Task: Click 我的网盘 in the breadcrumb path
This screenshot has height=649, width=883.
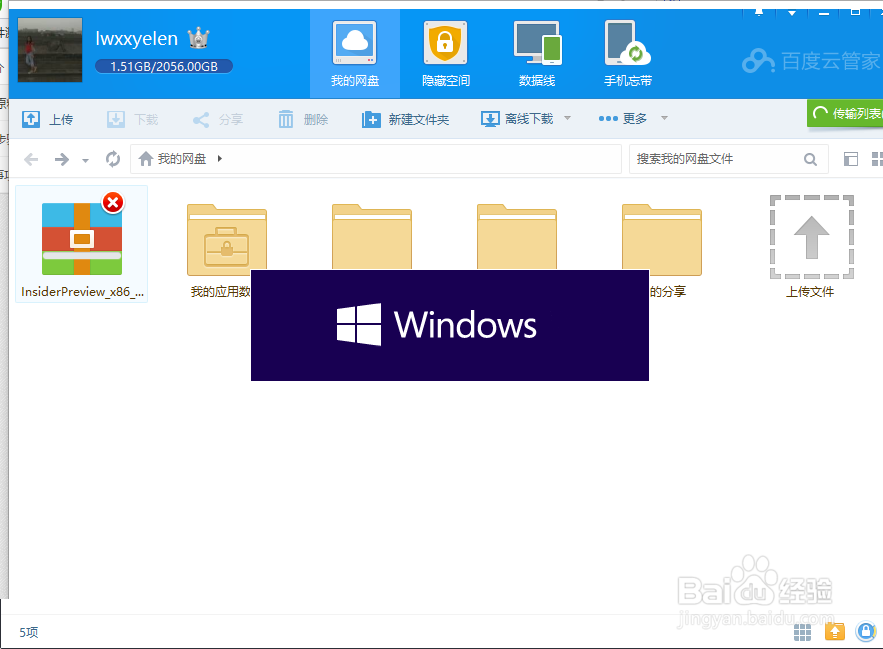Action: click(x=182, y=159)
